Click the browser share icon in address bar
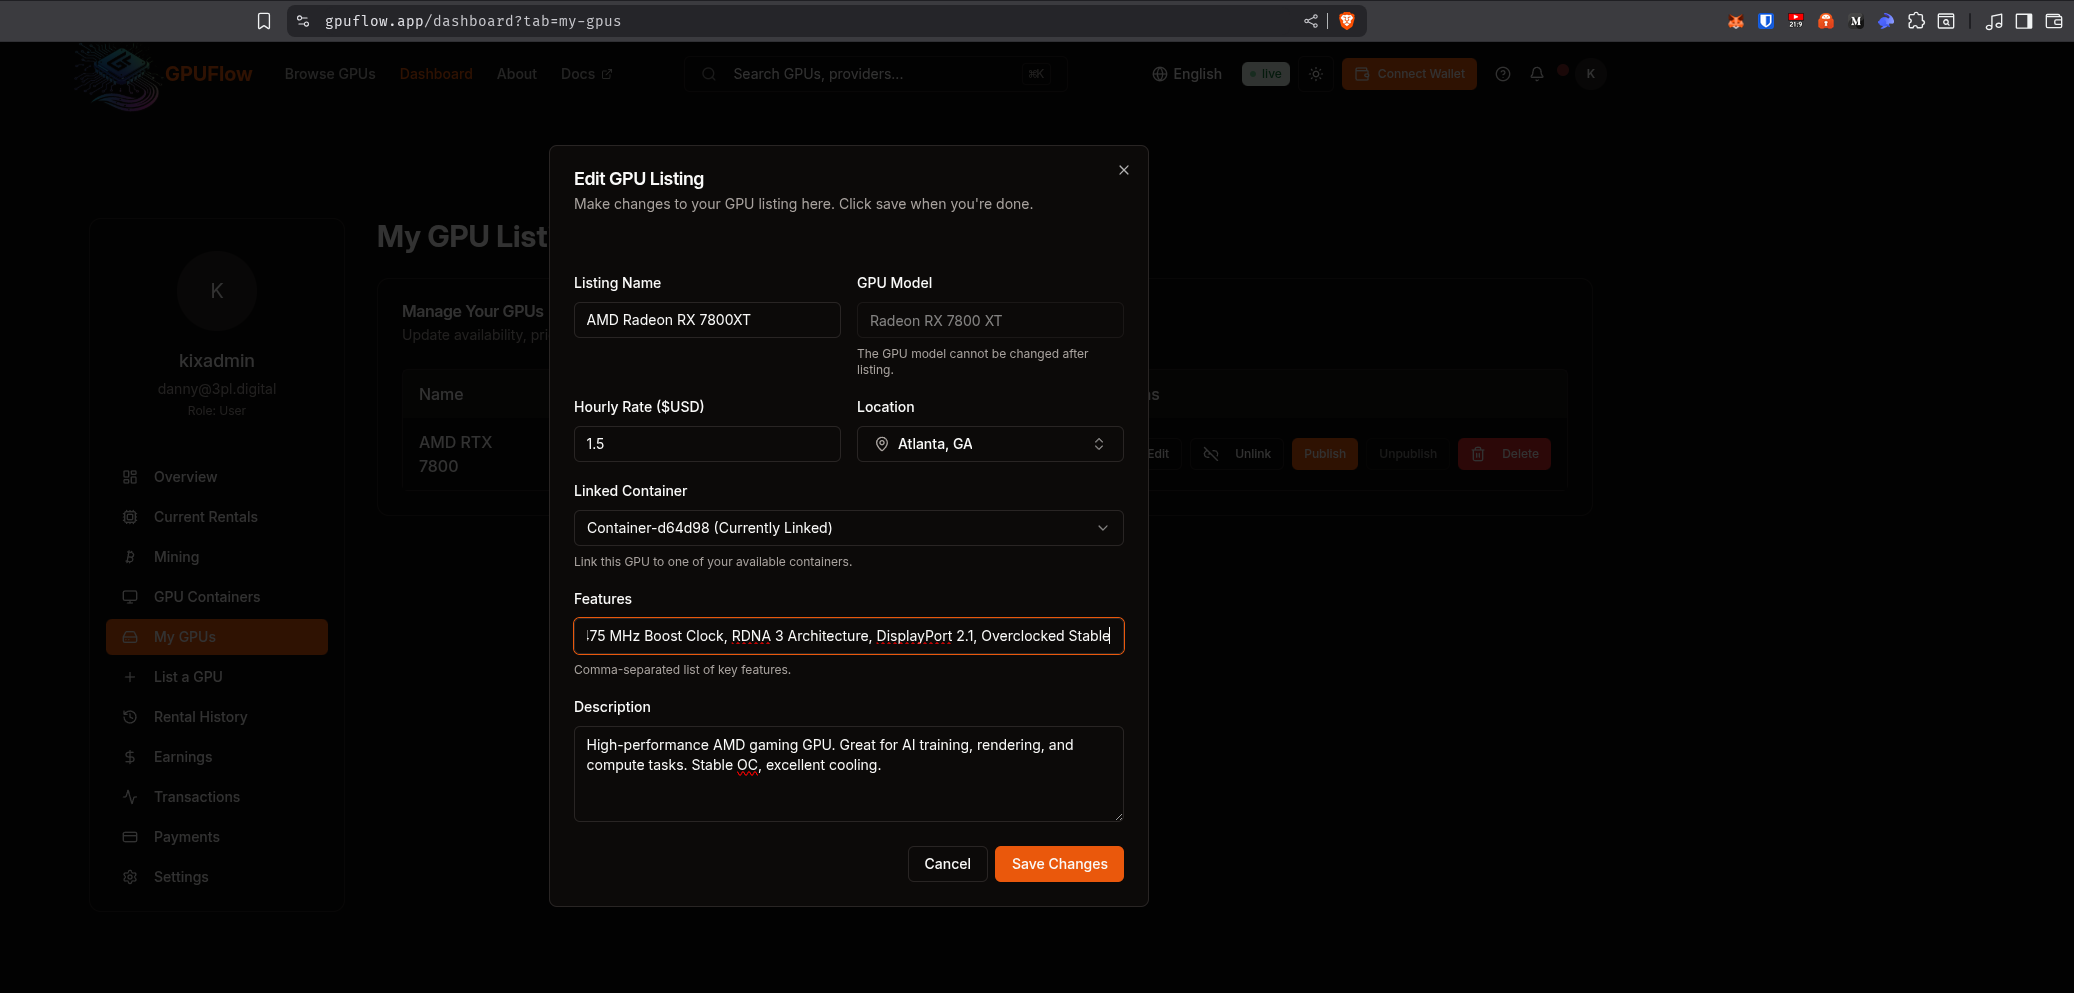Image resolution: width=2074 pixels, height=993 pixels. click(1311, 21)
